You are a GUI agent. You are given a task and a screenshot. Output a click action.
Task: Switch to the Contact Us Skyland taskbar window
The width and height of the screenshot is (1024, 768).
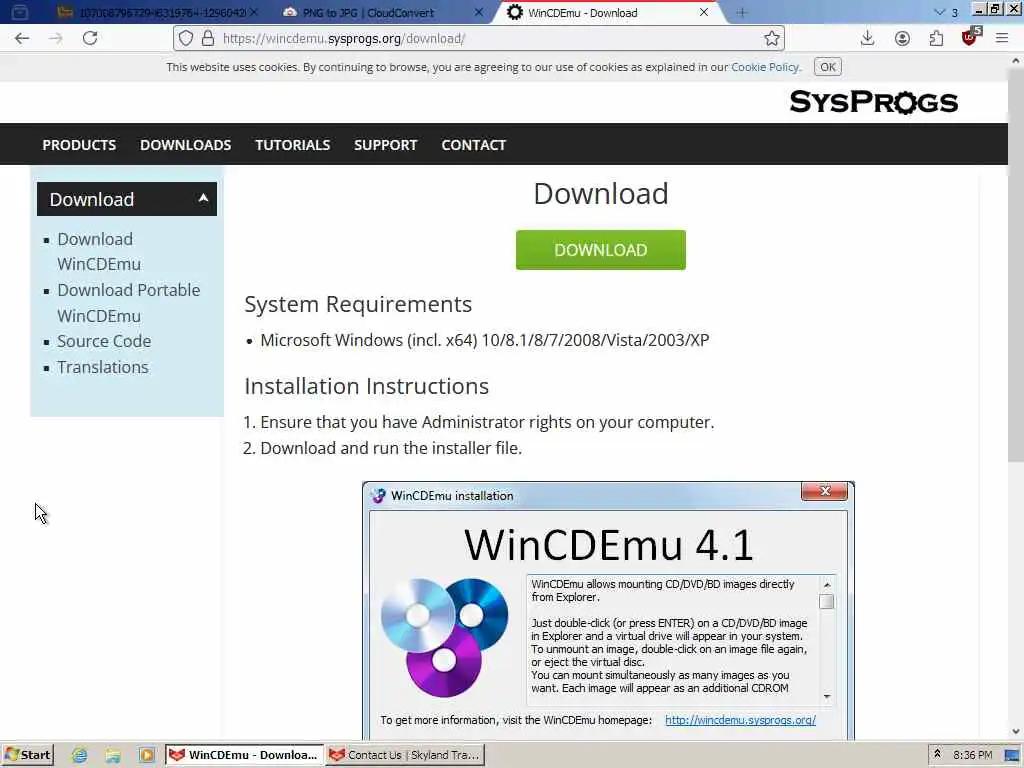point(406,755)
